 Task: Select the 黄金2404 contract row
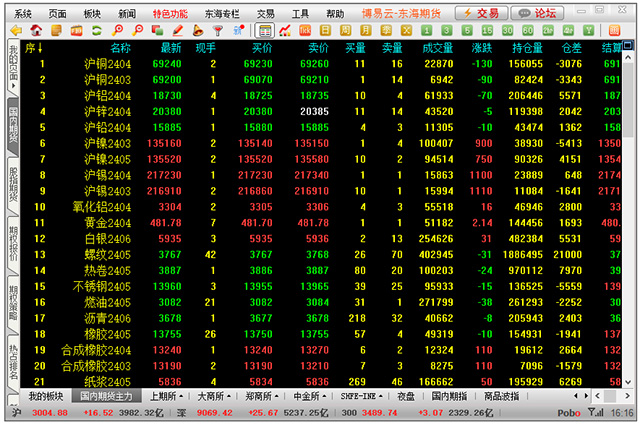pyautogui.click(x=321, y=223)
